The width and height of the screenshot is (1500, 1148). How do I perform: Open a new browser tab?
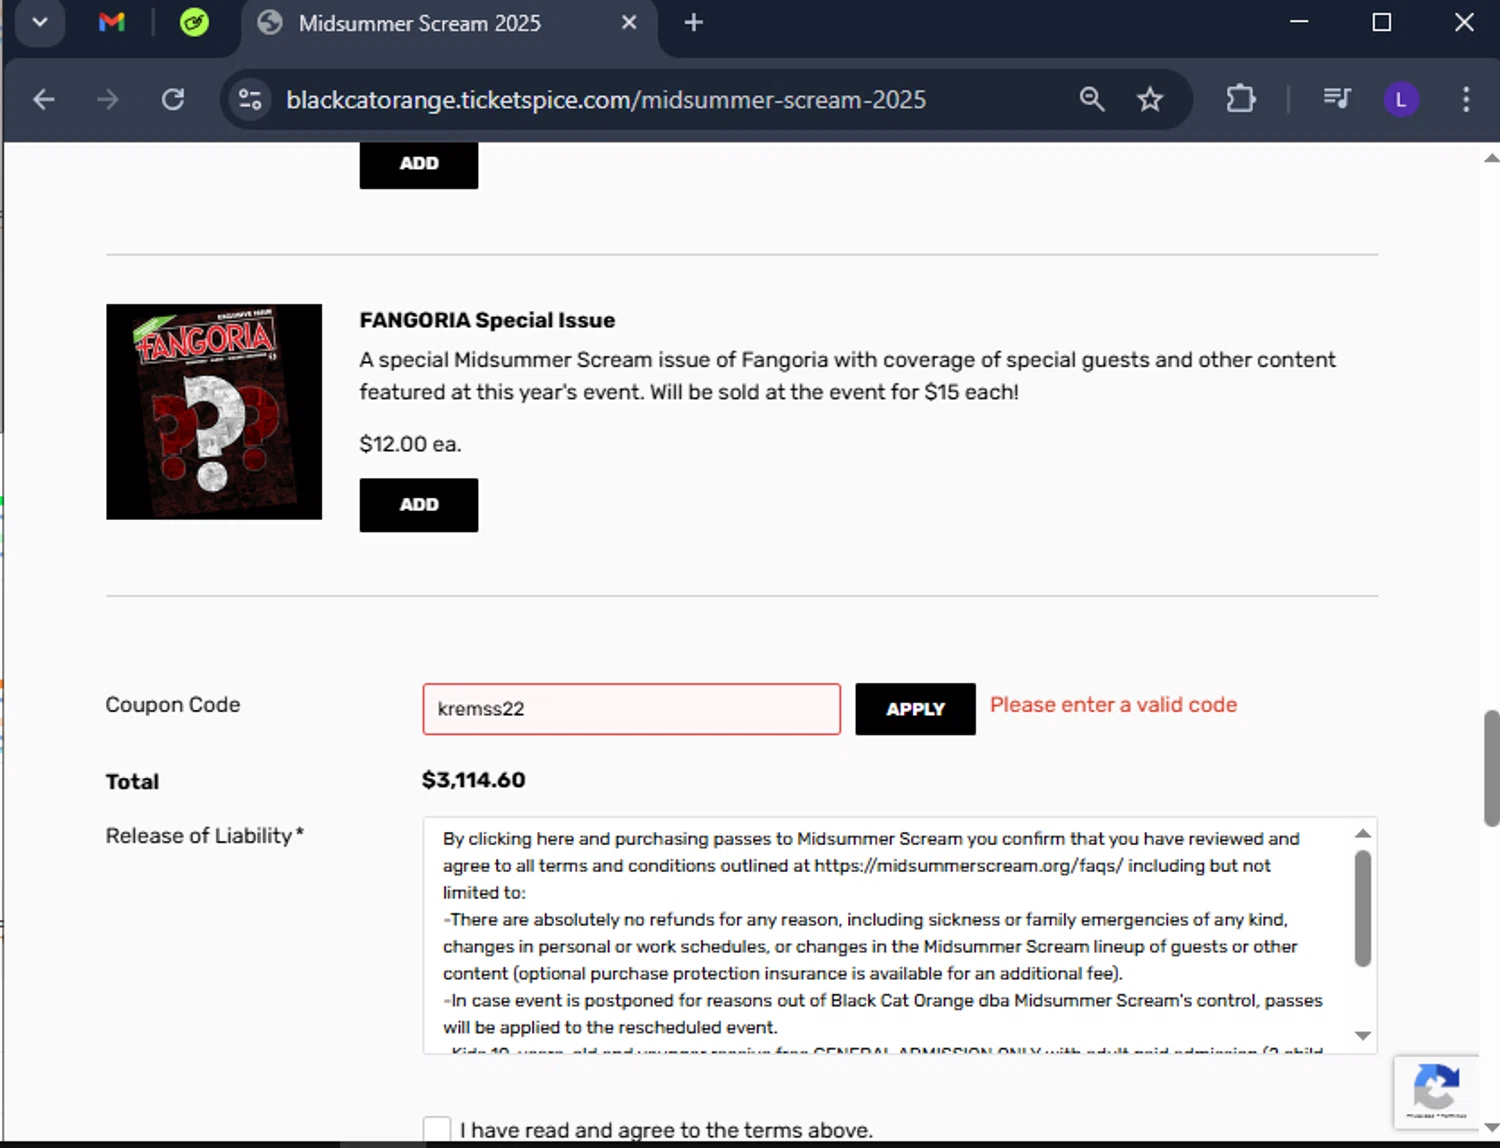(693, 22)
